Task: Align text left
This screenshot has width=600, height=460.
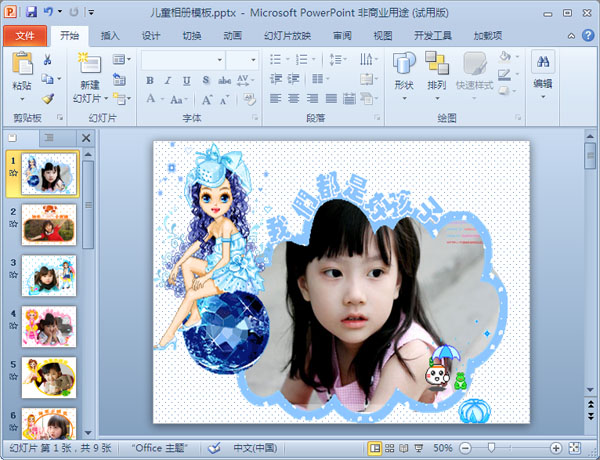Action: point(276,99)
